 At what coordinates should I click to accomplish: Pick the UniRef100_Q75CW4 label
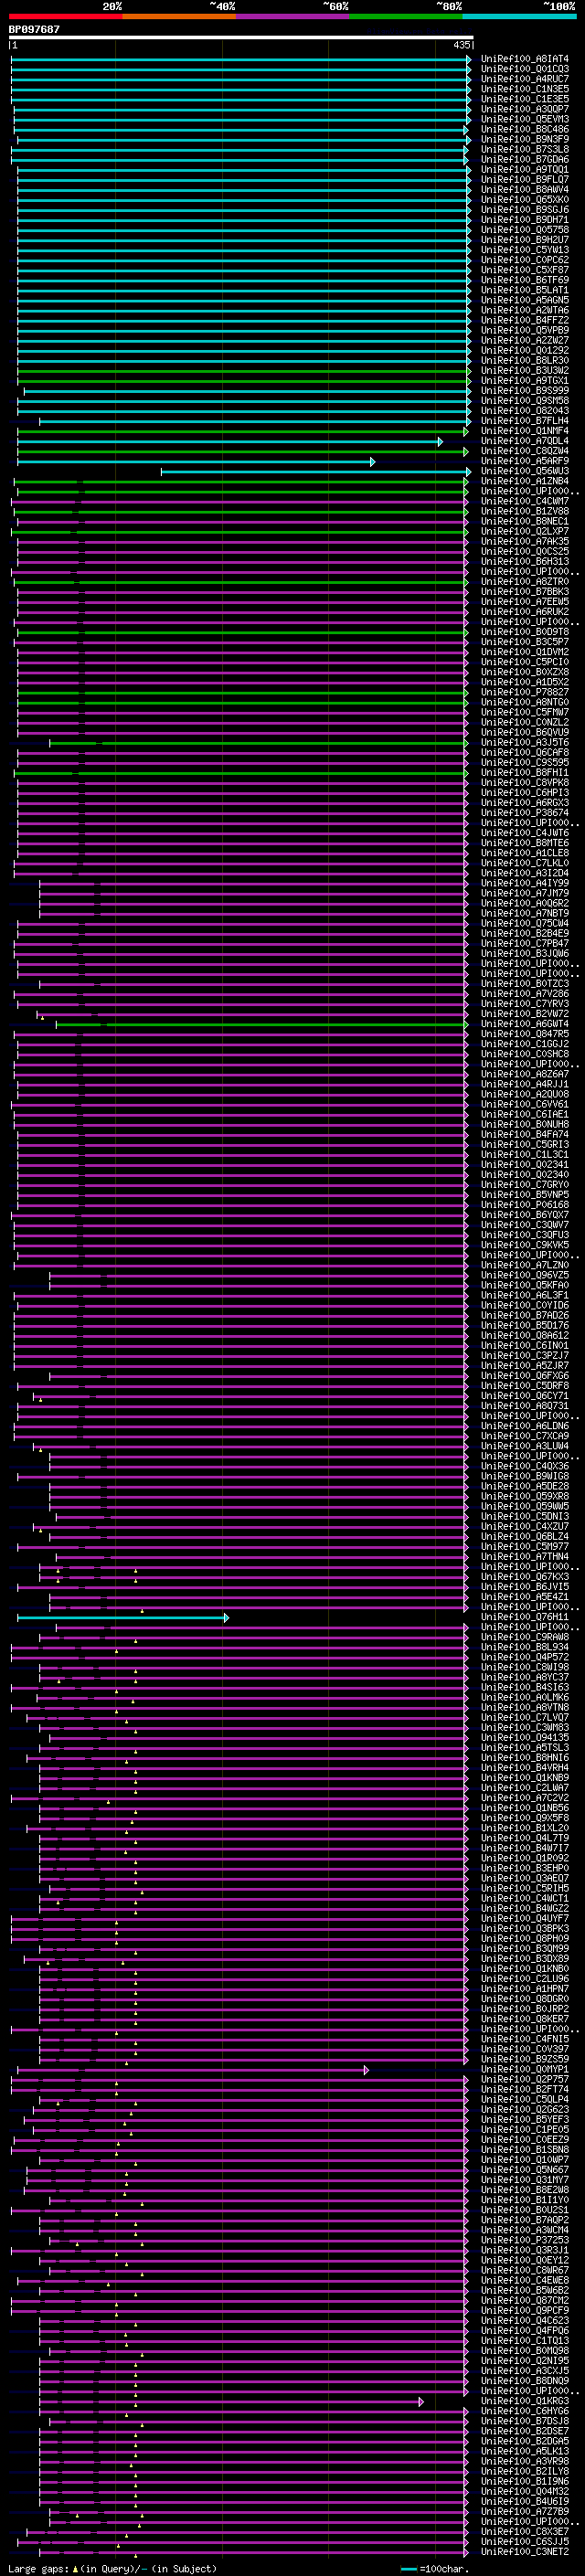pos(525,923)
